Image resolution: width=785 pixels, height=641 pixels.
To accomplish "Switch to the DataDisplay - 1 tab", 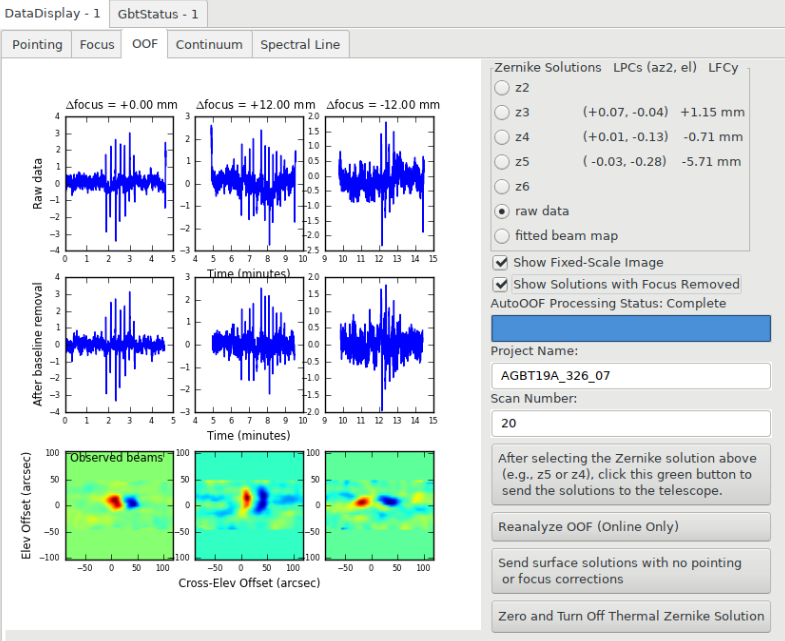I will click(53, 13).
